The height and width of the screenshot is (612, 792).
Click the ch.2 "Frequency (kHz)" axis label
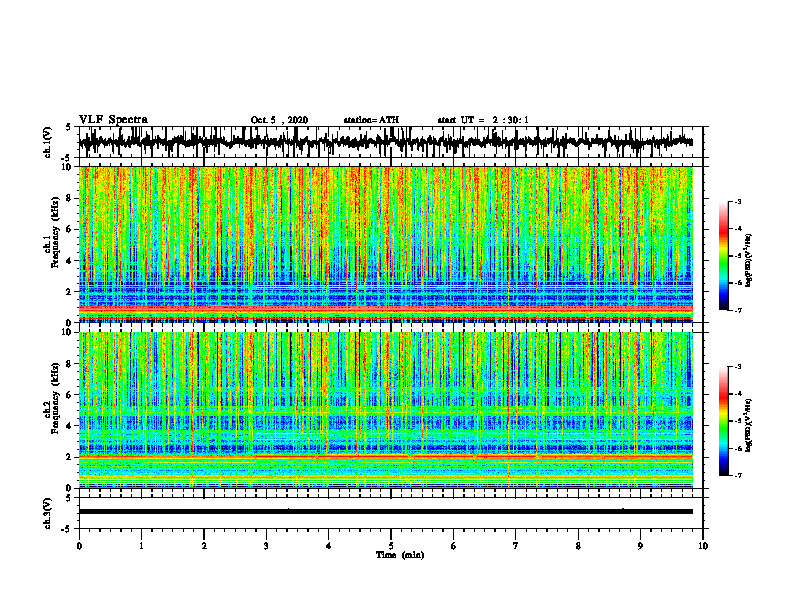(x=55, y=398)
